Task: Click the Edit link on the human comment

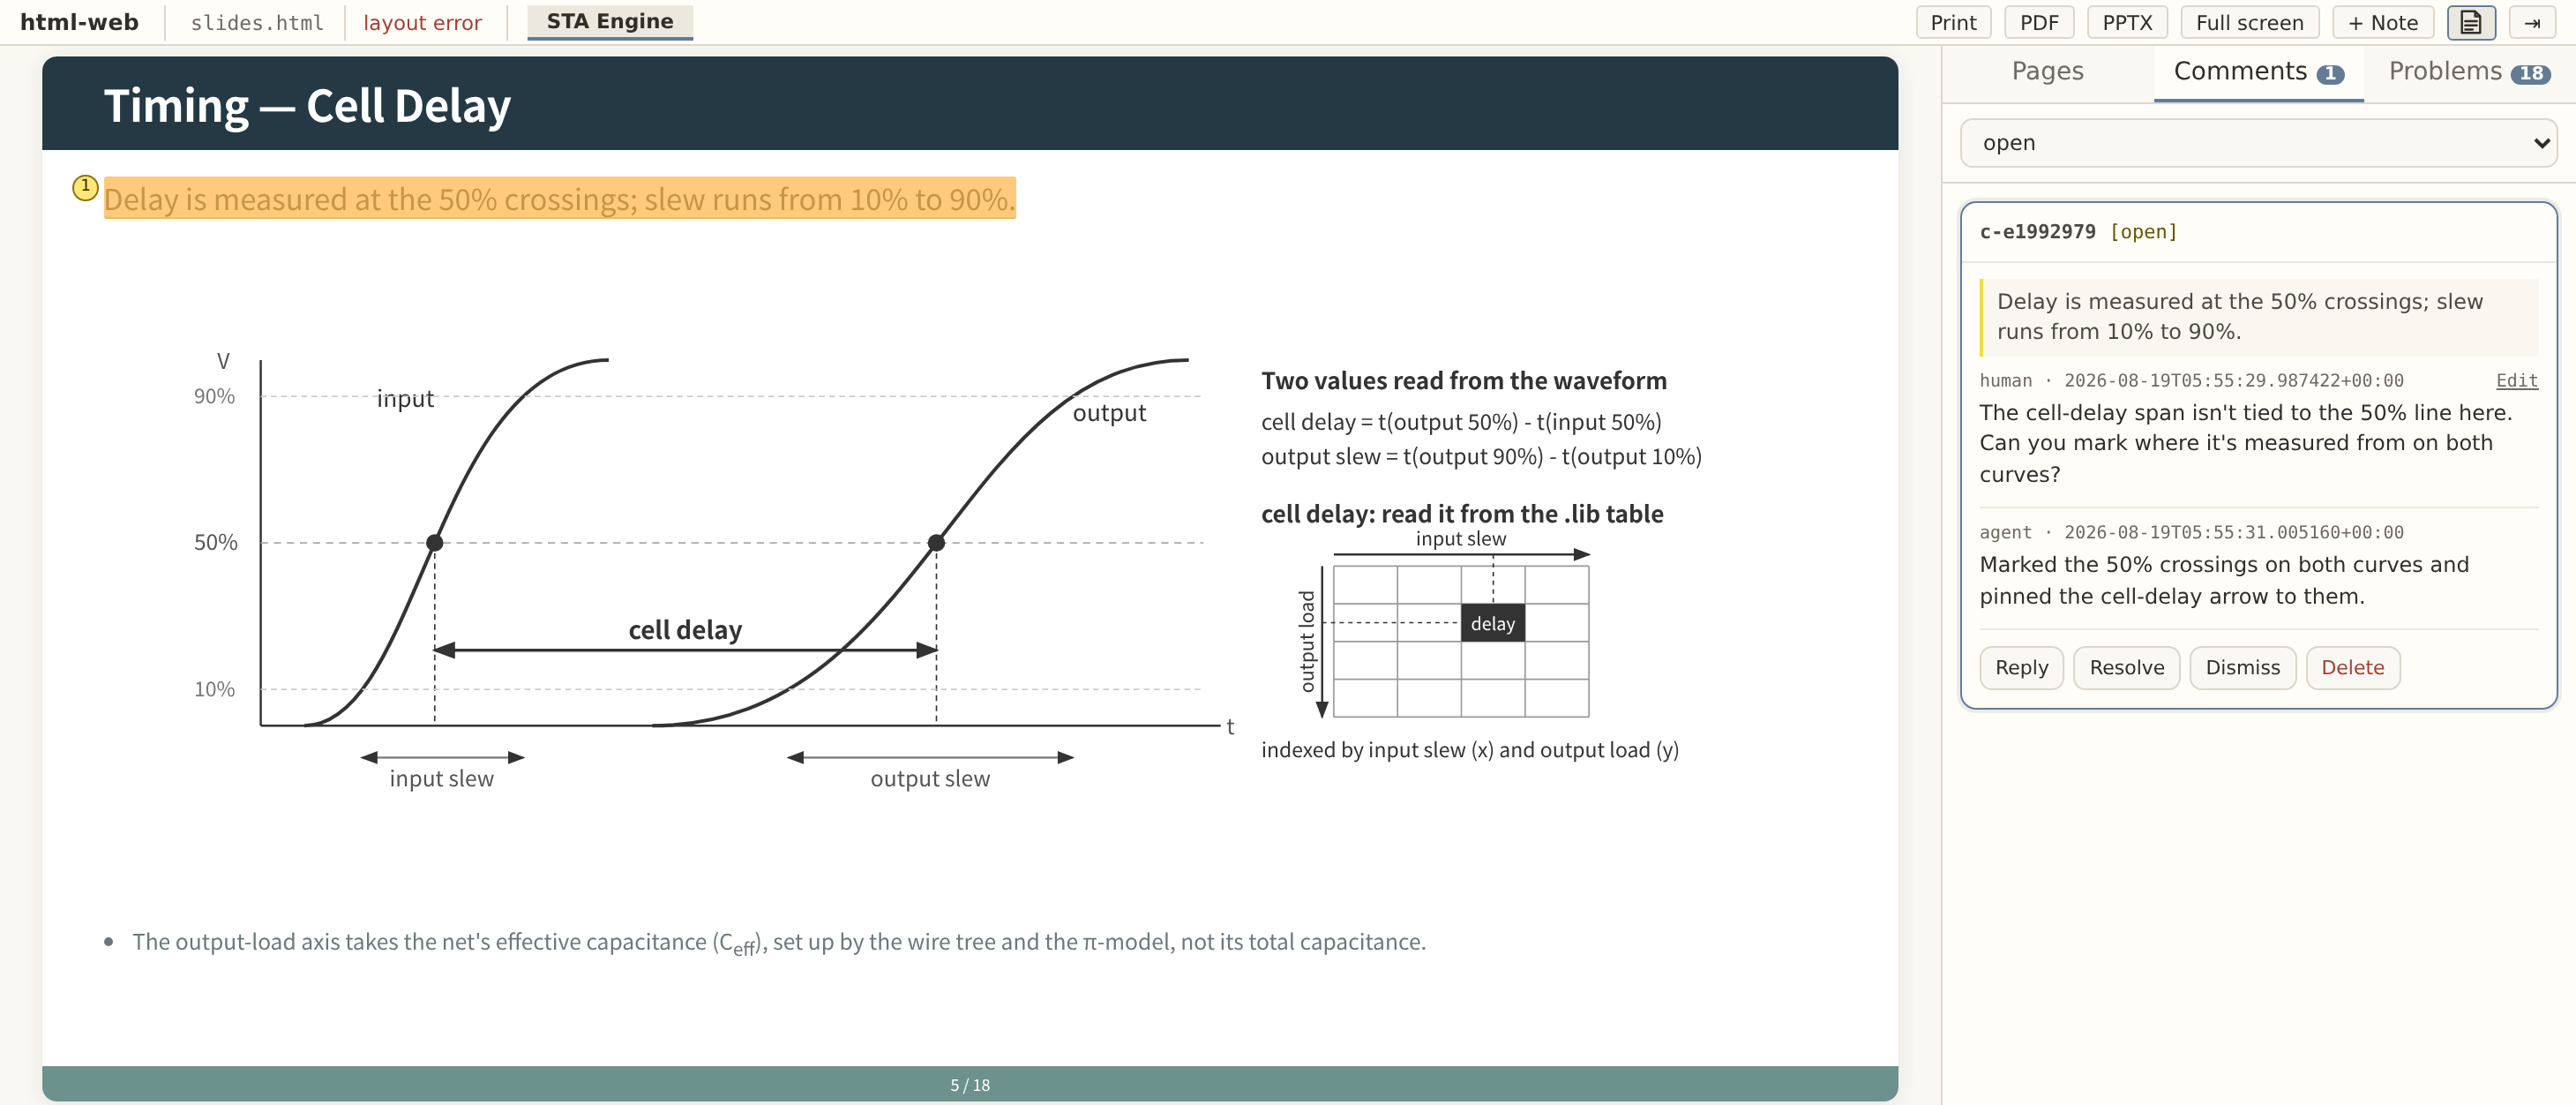Action: pos(2516,380)
